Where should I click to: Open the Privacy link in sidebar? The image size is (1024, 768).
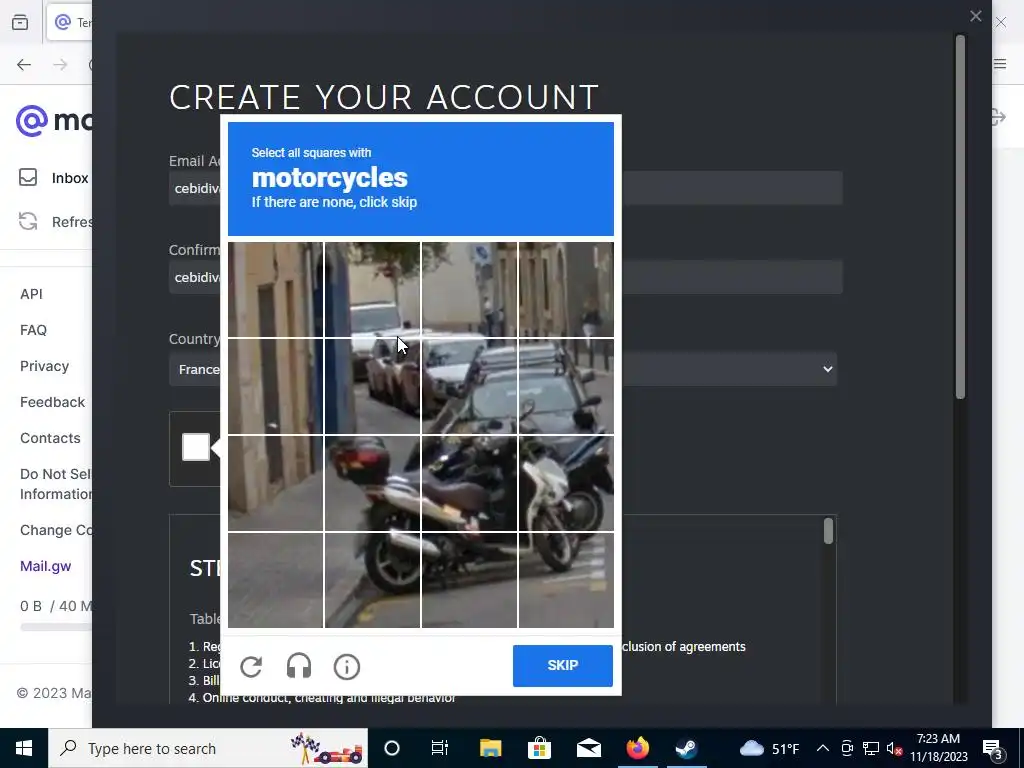(44, 366)
